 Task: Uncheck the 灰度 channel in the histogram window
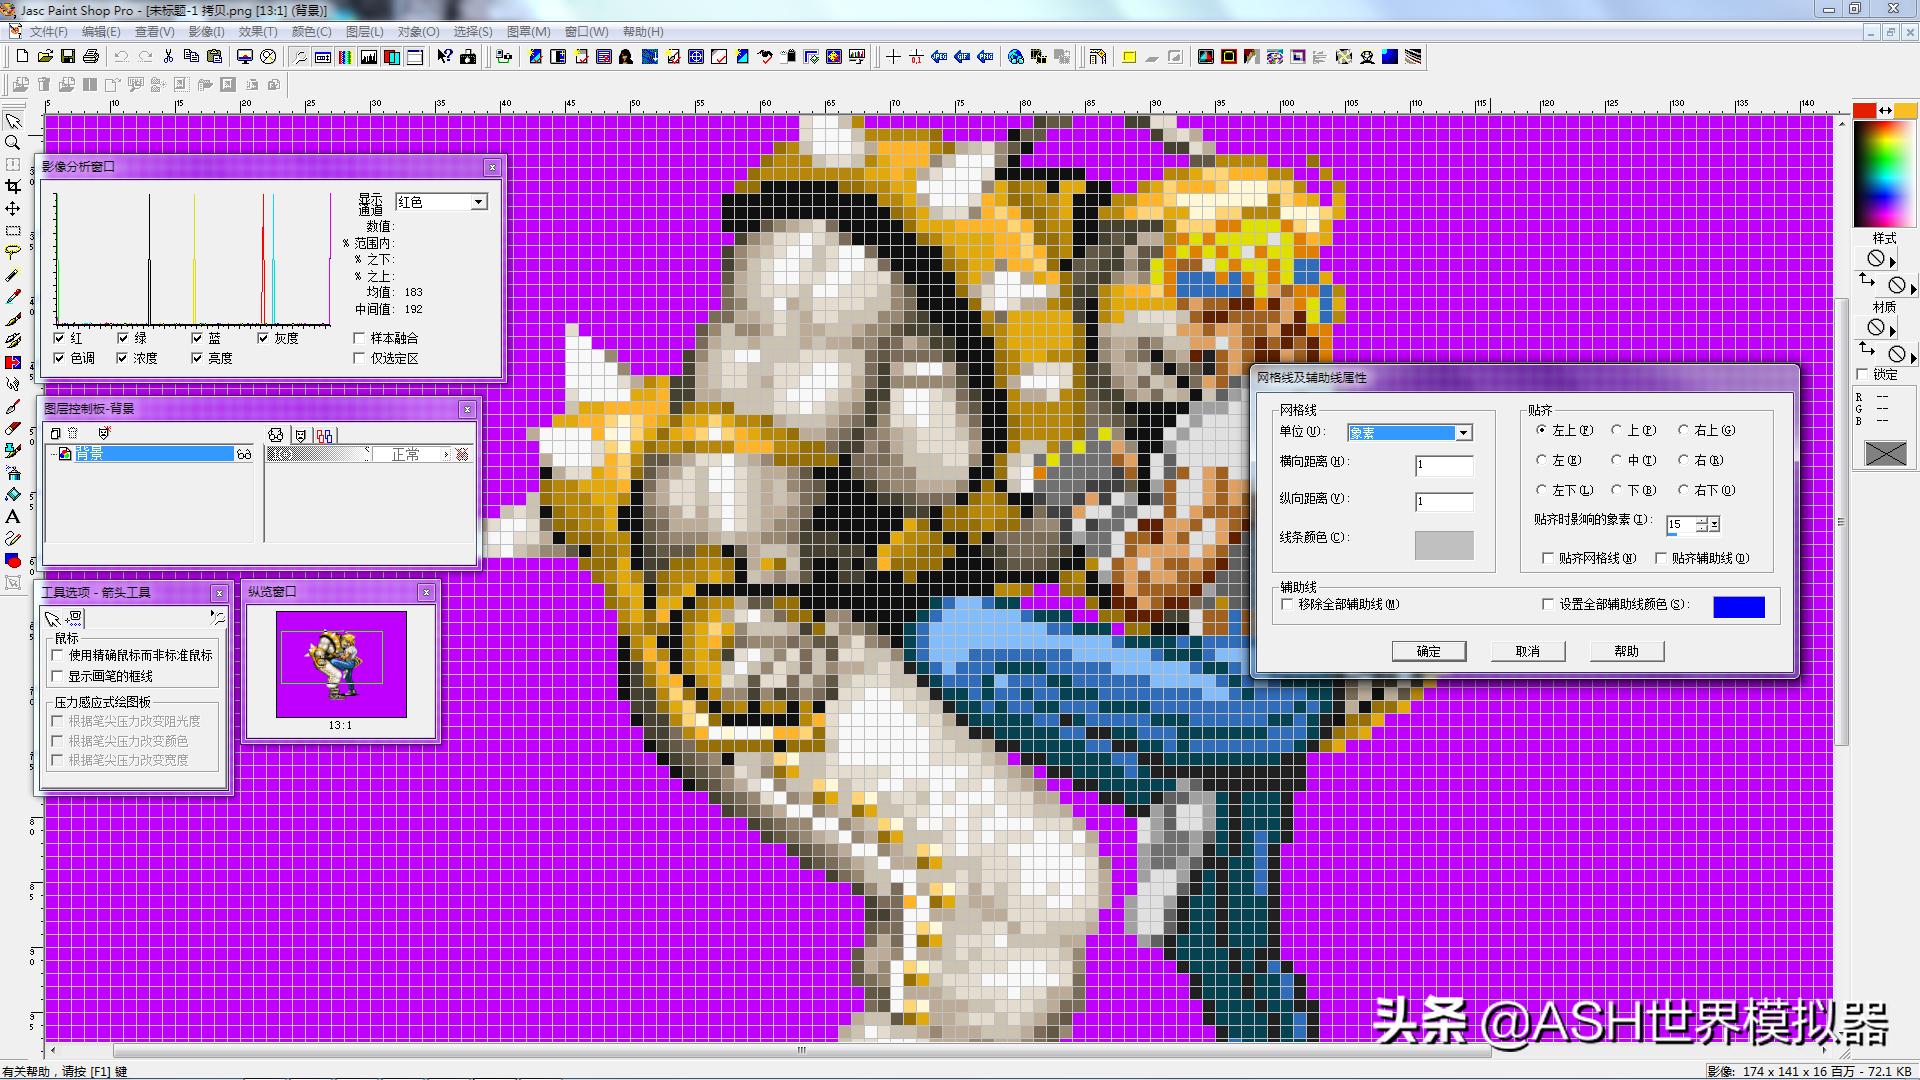click(x=263, y=338)
